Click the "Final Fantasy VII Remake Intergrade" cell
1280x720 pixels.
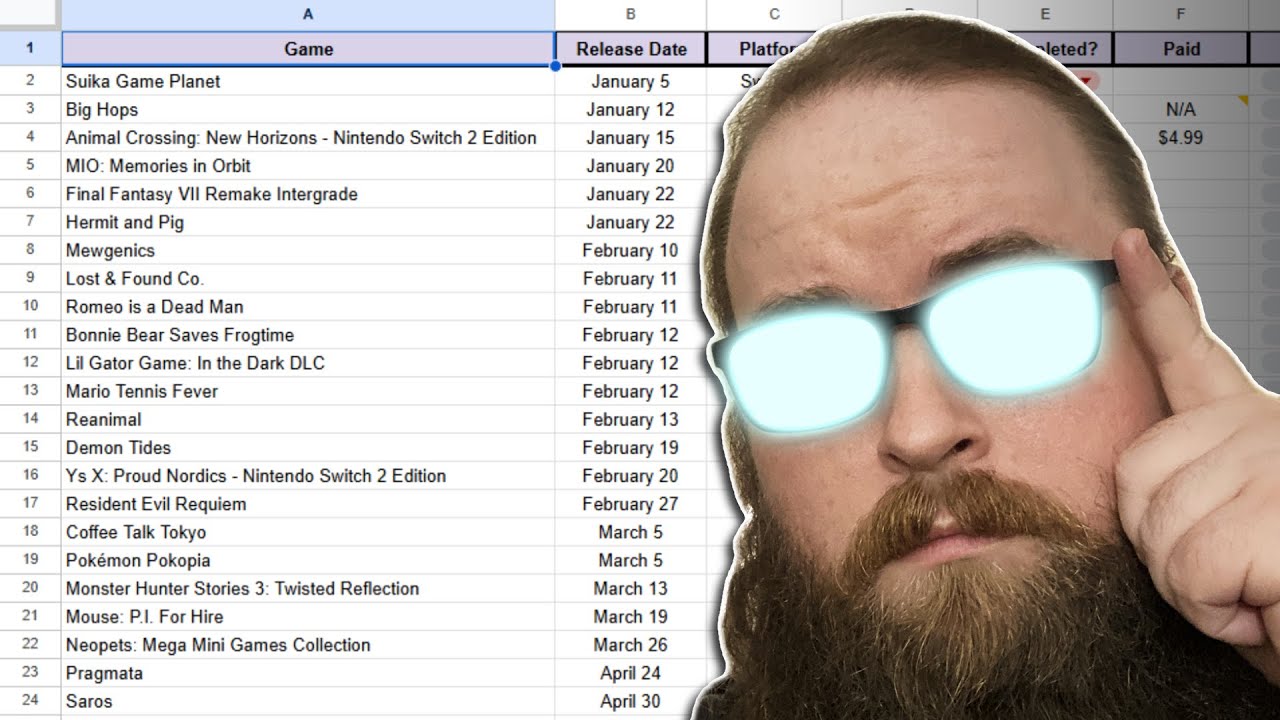coord(308,193)
